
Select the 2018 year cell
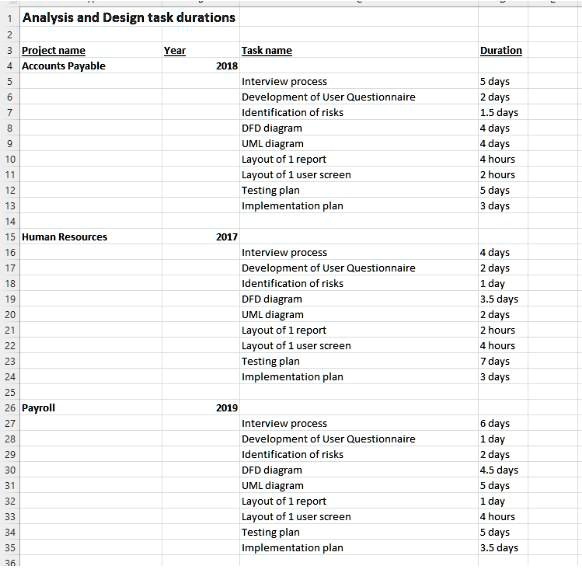pos(200,66)
